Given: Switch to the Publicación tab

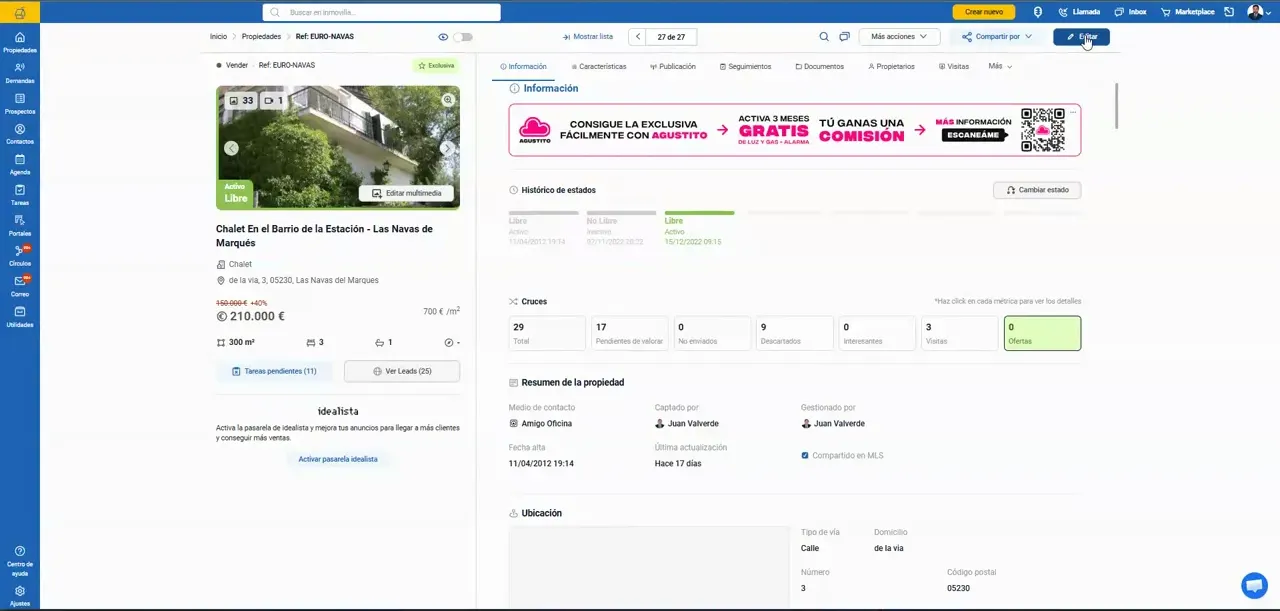Looking at the screenshot, I should tap(673, 66).
